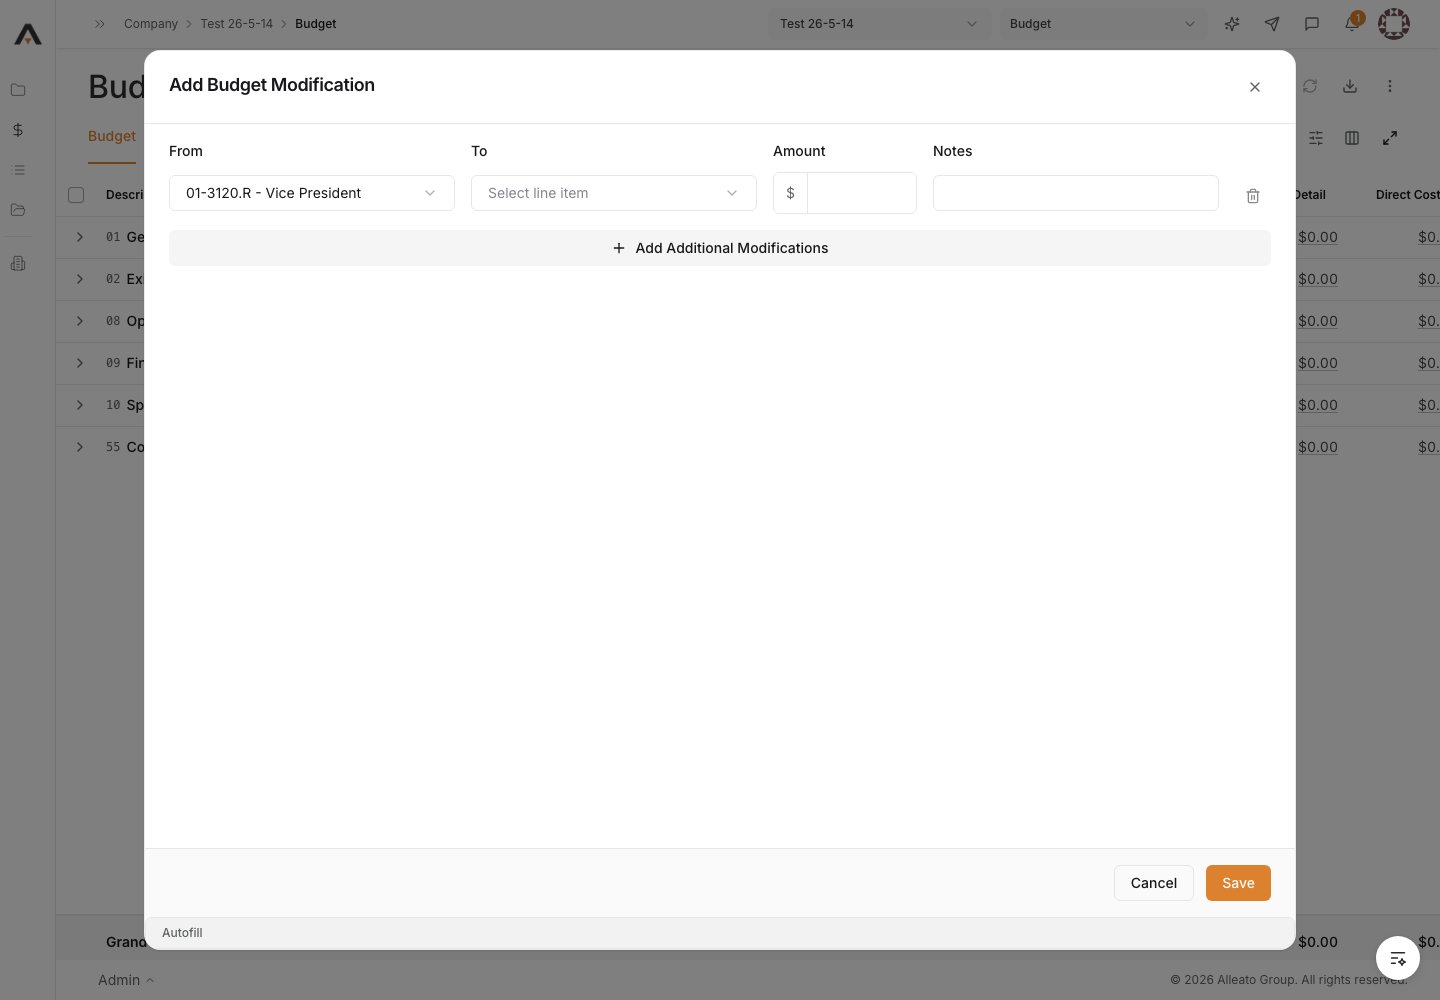Go to Test 26-5-14 breadcrumb
Viewport: 1440px width, 1000px height.
click(x=236, y=24)
